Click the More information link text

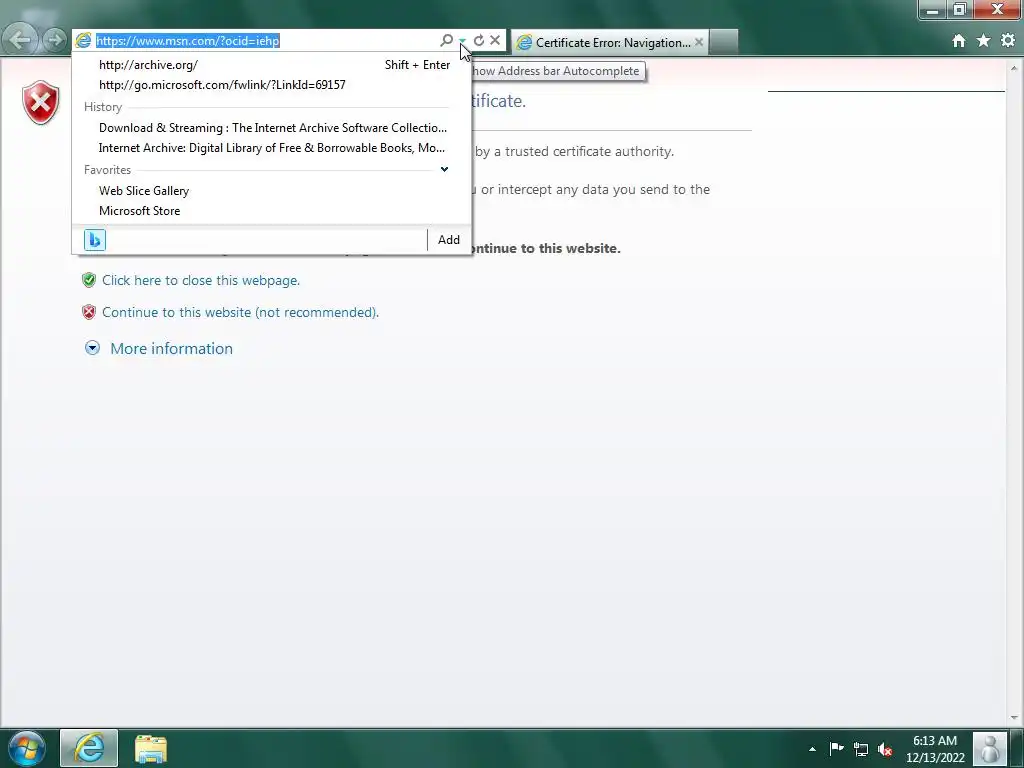[171, 349]
